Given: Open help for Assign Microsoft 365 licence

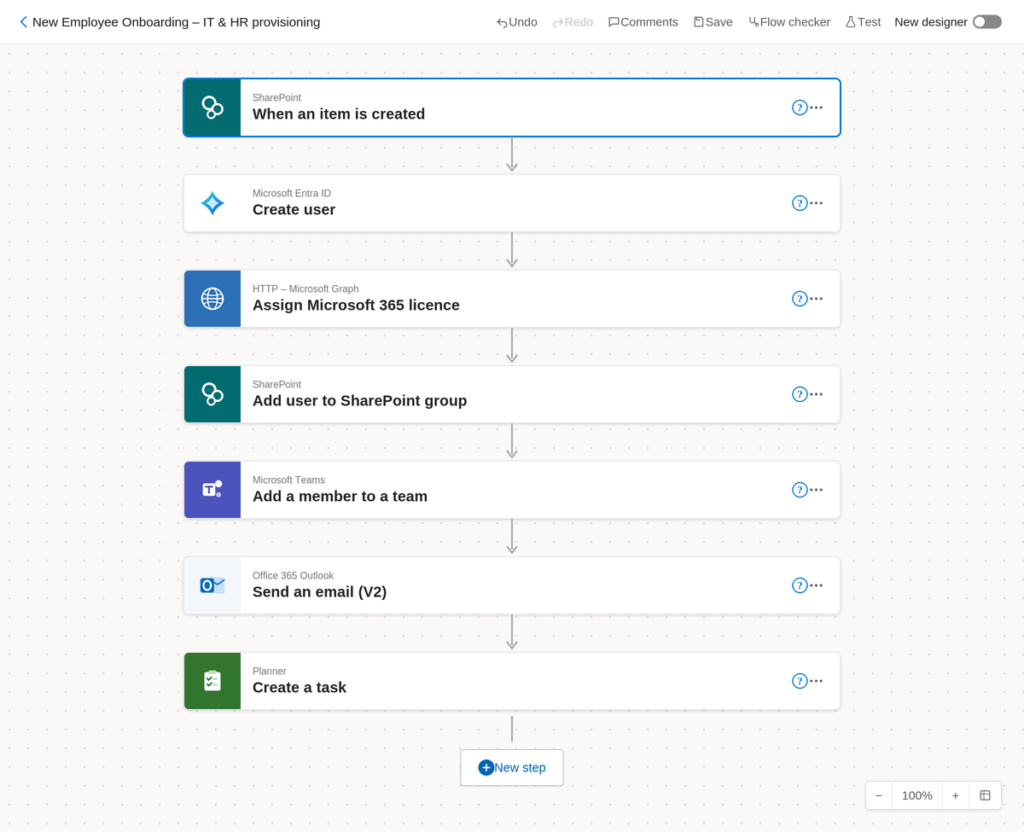Looking at the screenshot, I should click(x=799, y=298).
